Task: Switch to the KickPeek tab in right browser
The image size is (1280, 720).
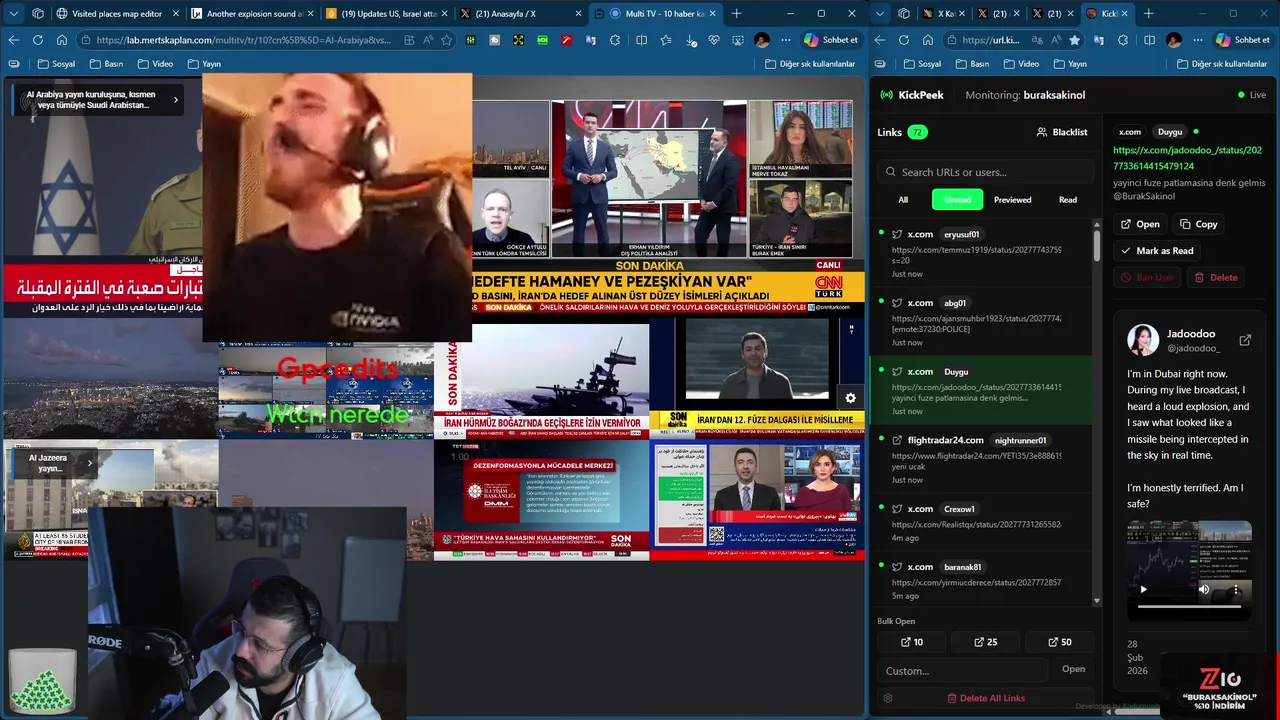Action: 1108,13
